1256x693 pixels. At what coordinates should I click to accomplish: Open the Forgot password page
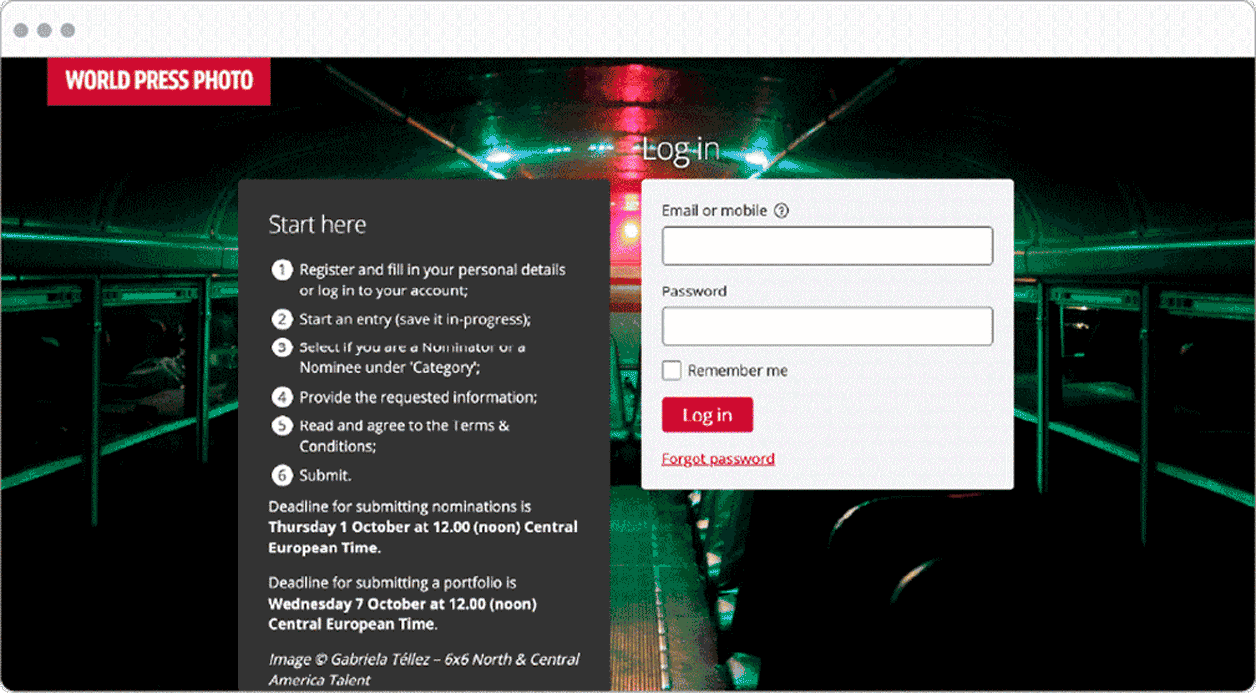coord(718,458)
